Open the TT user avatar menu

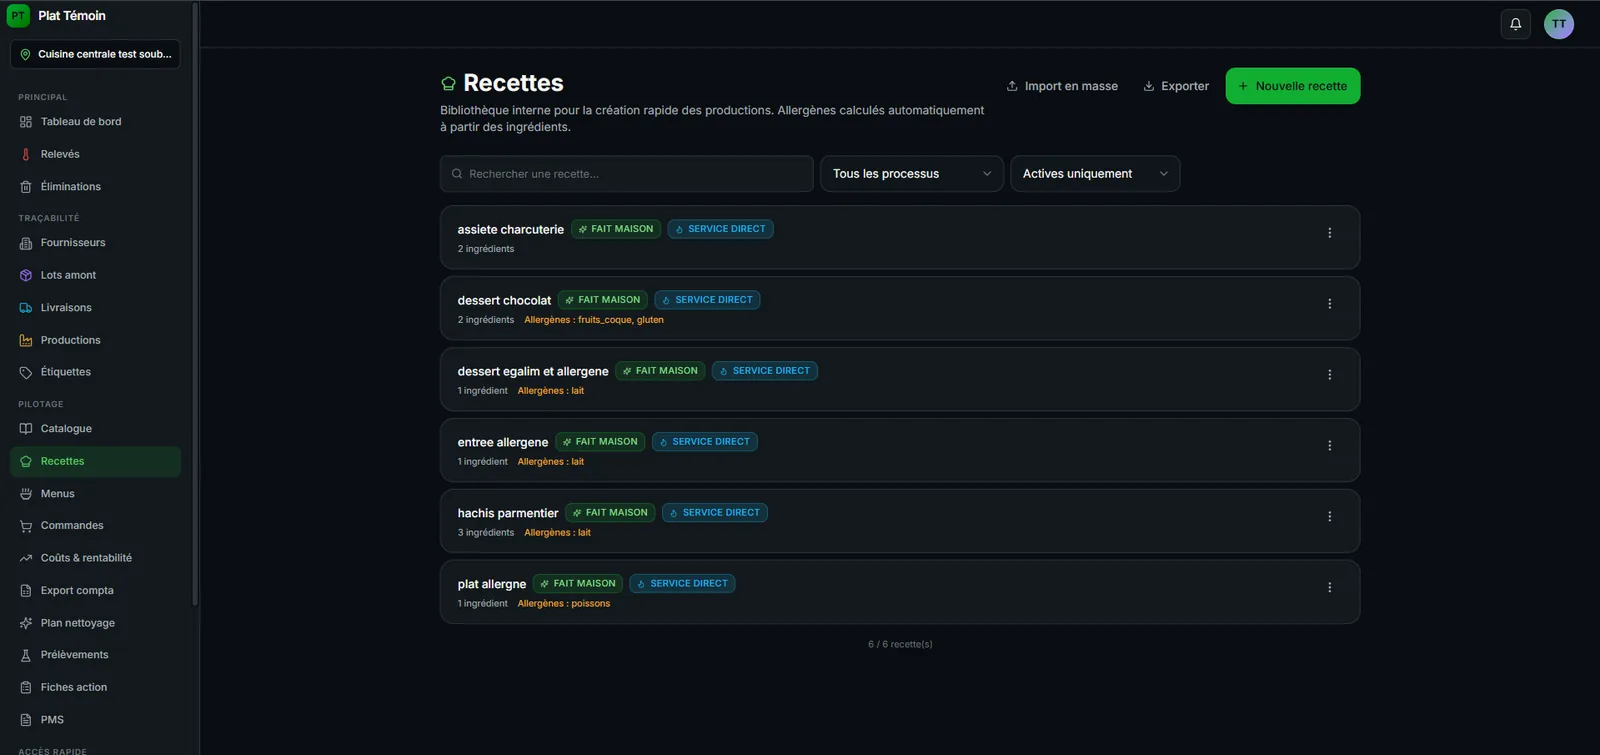click(x=1558, y=24)
